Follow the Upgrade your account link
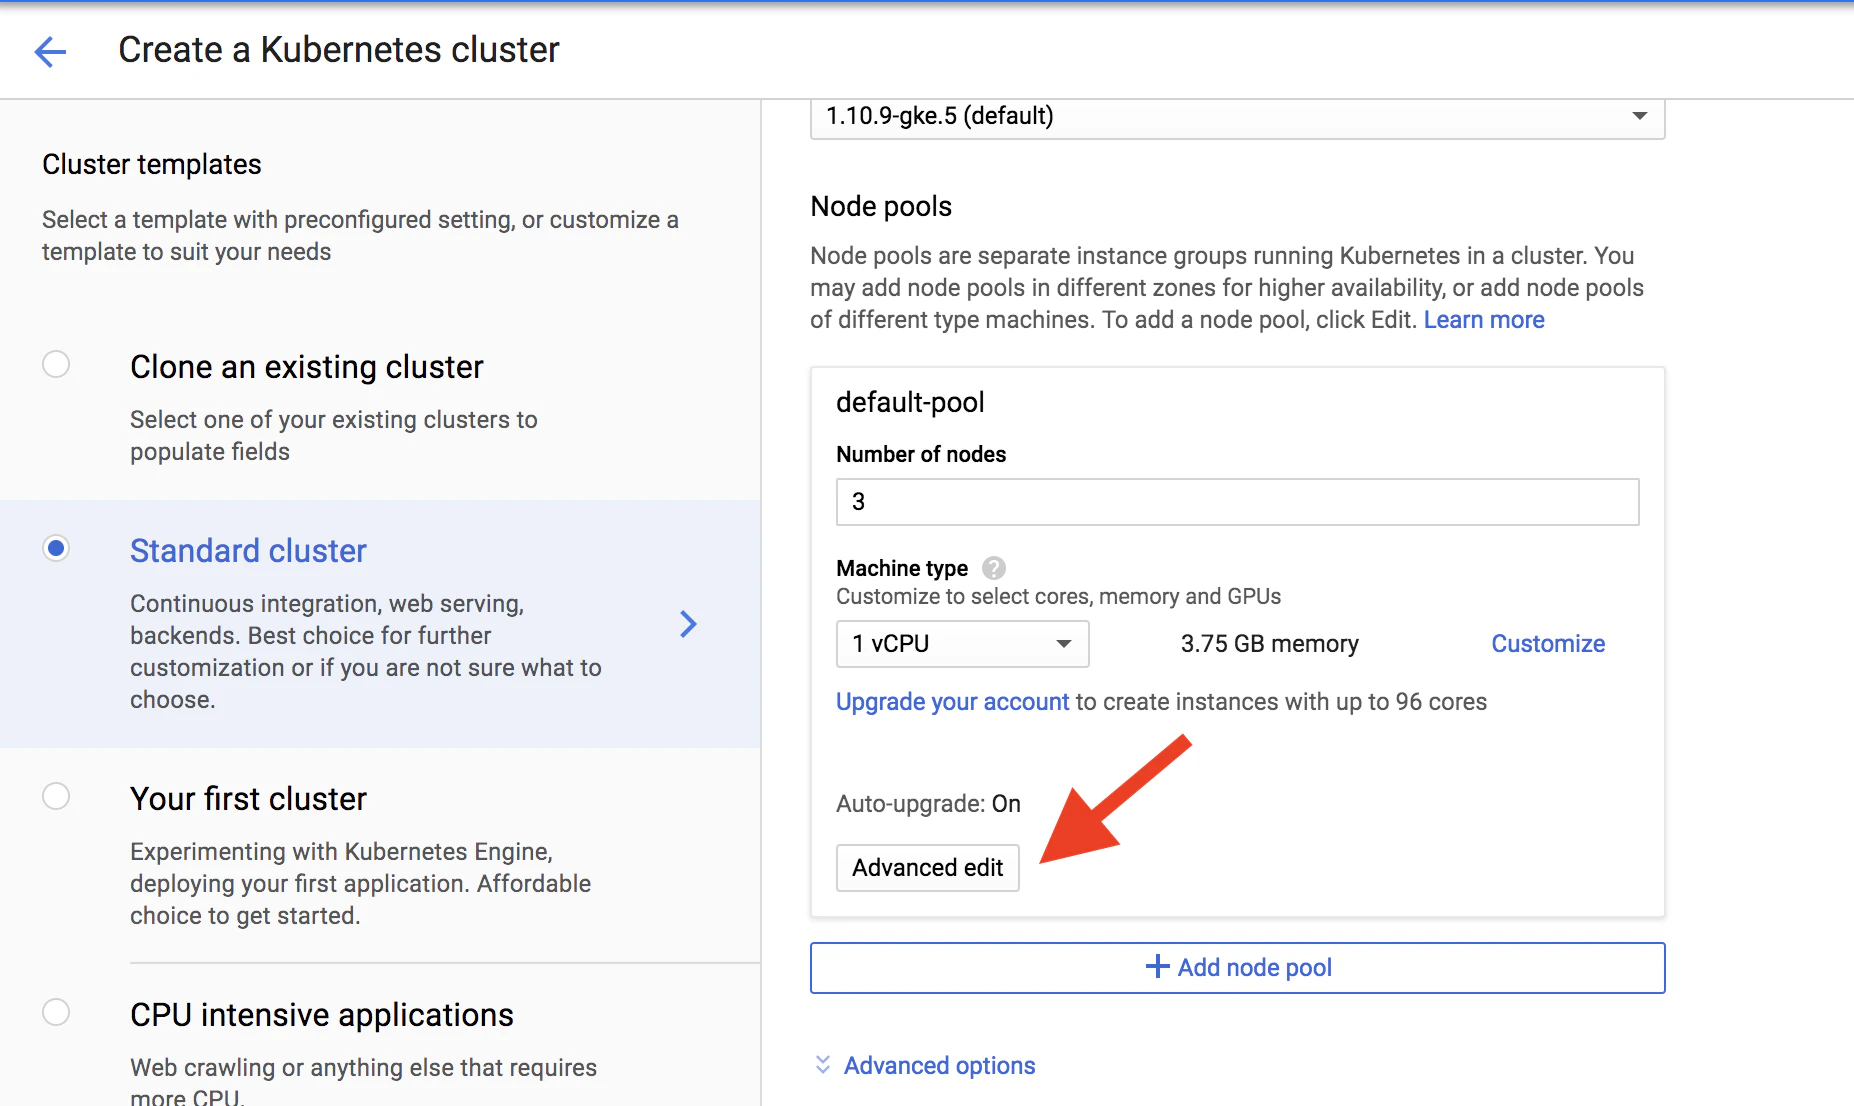This screenshot has width=1854, height=1106. [x=952, y=702]
